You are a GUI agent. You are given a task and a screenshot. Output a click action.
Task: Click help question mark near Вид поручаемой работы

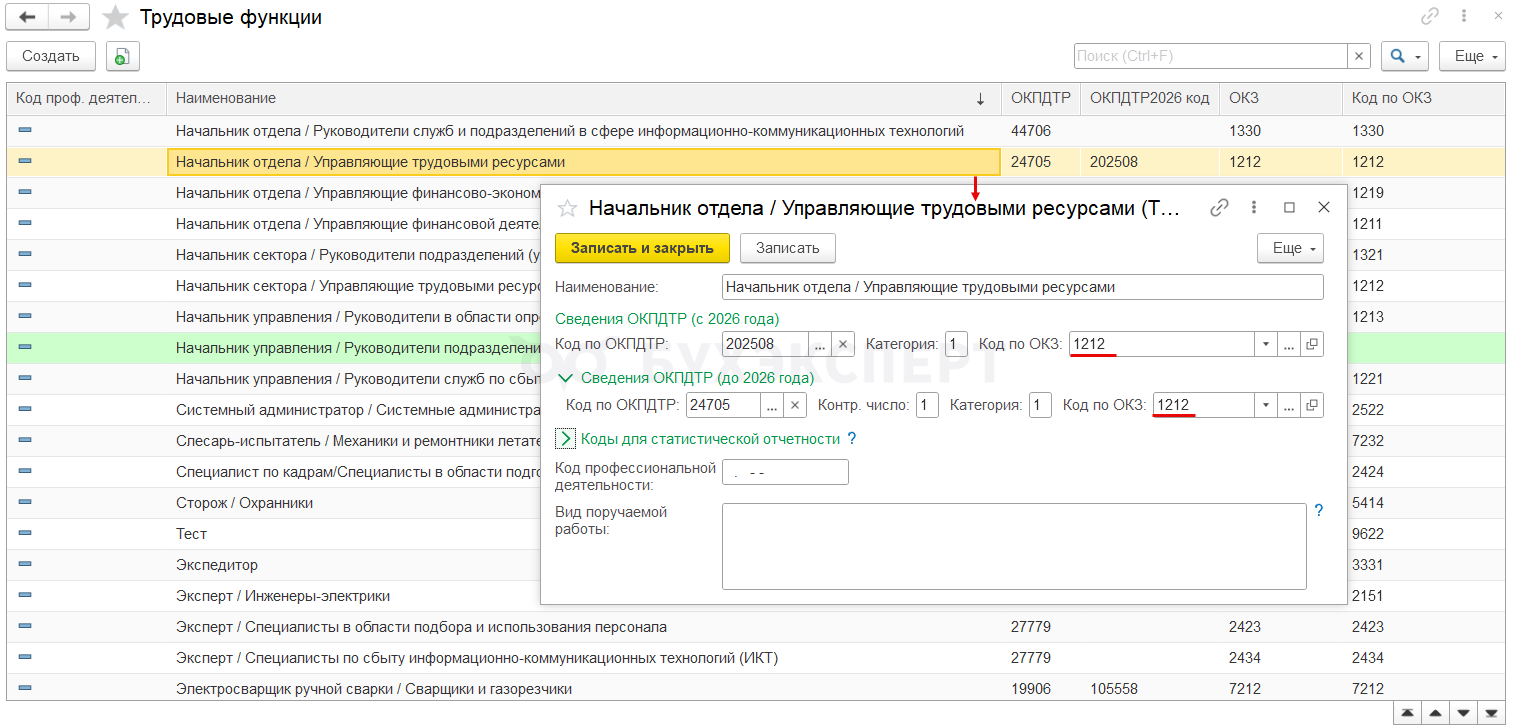point(1318,511)
